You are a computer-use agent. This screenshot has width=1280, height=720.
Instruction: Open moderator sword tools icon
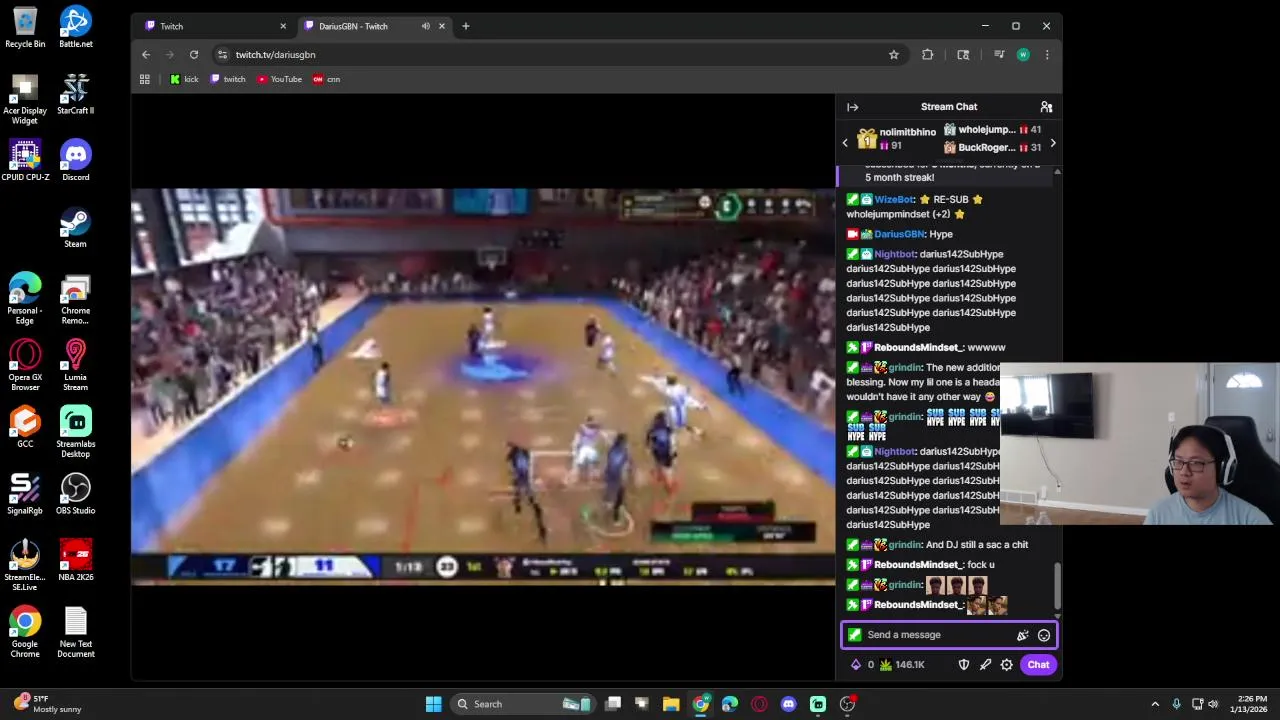[985, 665]
